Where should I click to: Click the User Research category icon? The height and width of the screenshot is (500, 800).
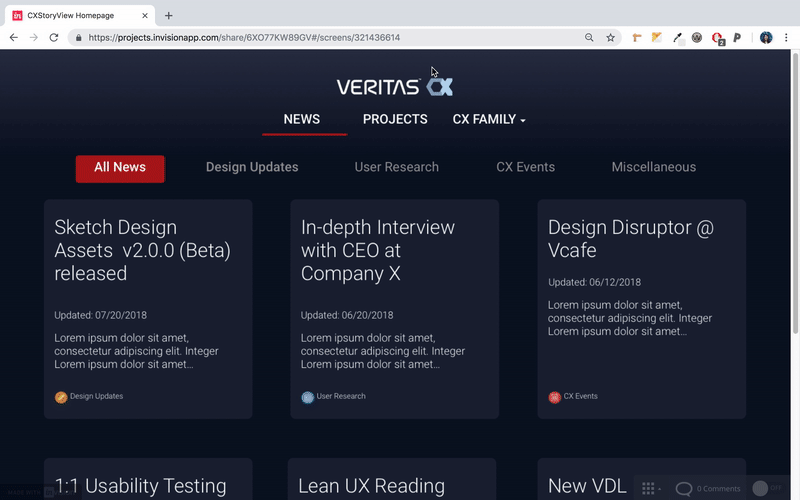click(x=308, y=397)
